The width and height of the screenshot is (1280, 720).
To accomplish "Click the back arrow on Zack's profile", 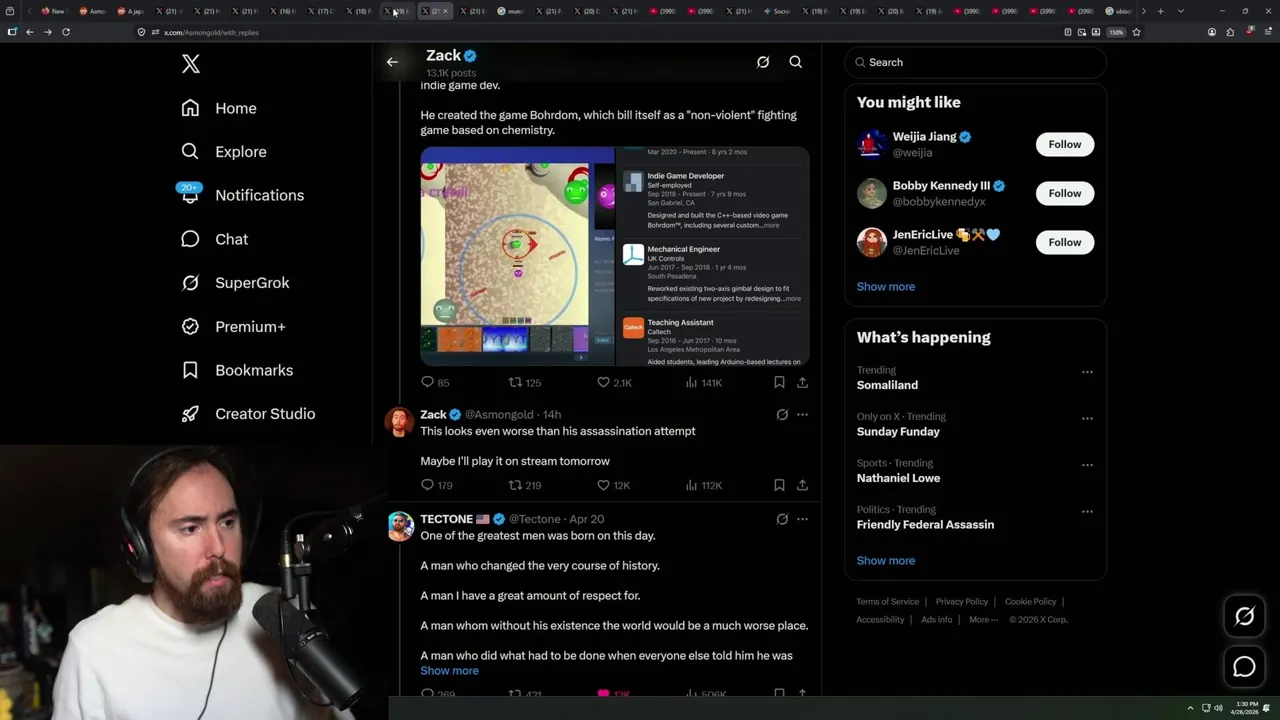I will tap(392, 62).
